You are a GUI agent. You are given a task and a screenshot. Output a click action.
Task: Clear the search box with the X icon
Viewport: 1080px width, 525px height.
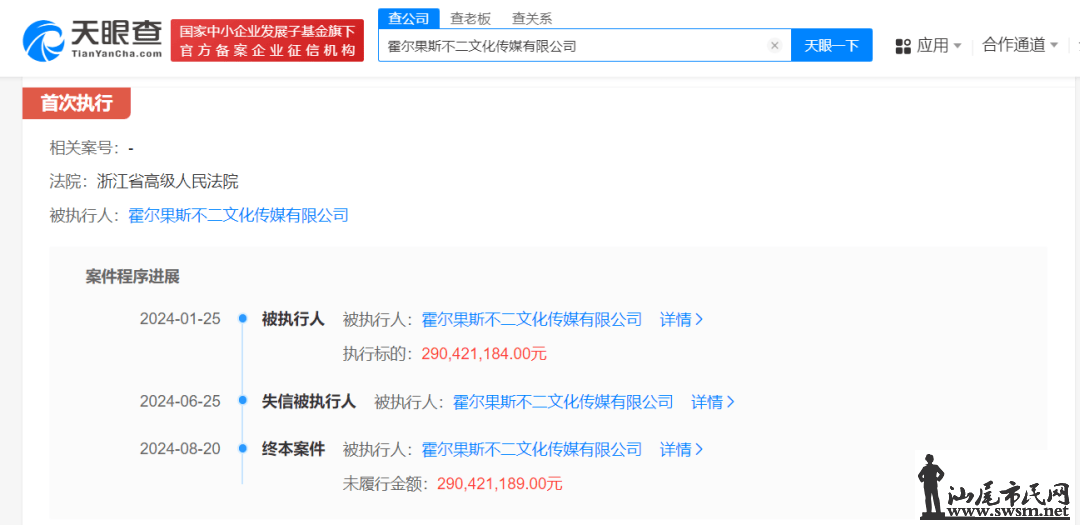pyautogui.click(x=774, y=45)
